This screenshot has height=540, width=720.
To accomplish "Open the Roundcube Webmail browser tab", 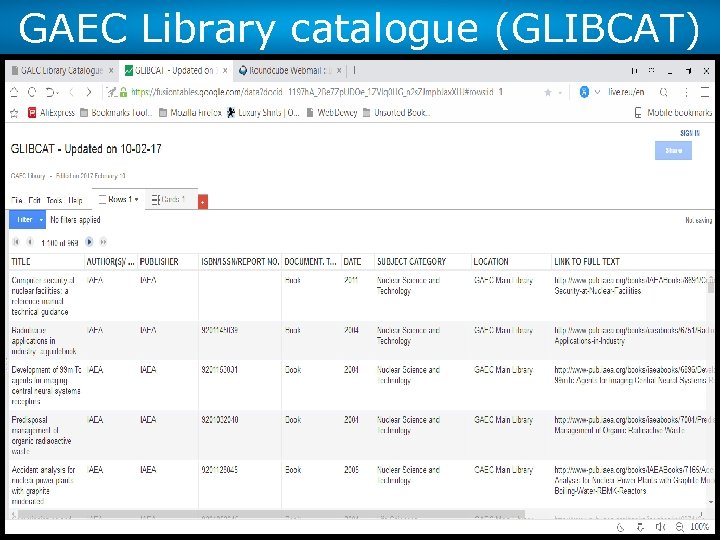I will pyautogui.click(x=287, y=71).
